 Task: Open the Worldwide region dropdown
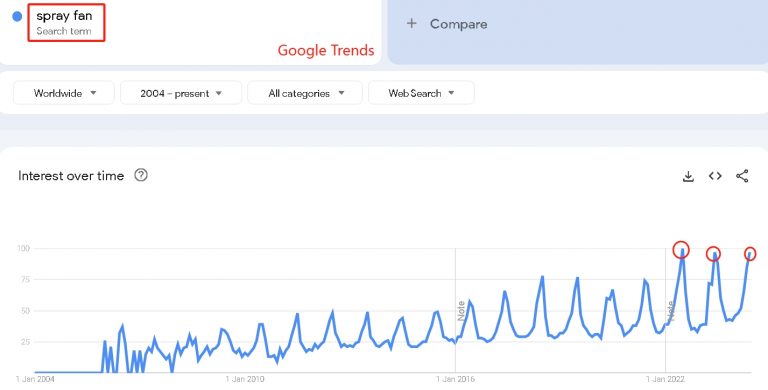click(x=64, y=93)
